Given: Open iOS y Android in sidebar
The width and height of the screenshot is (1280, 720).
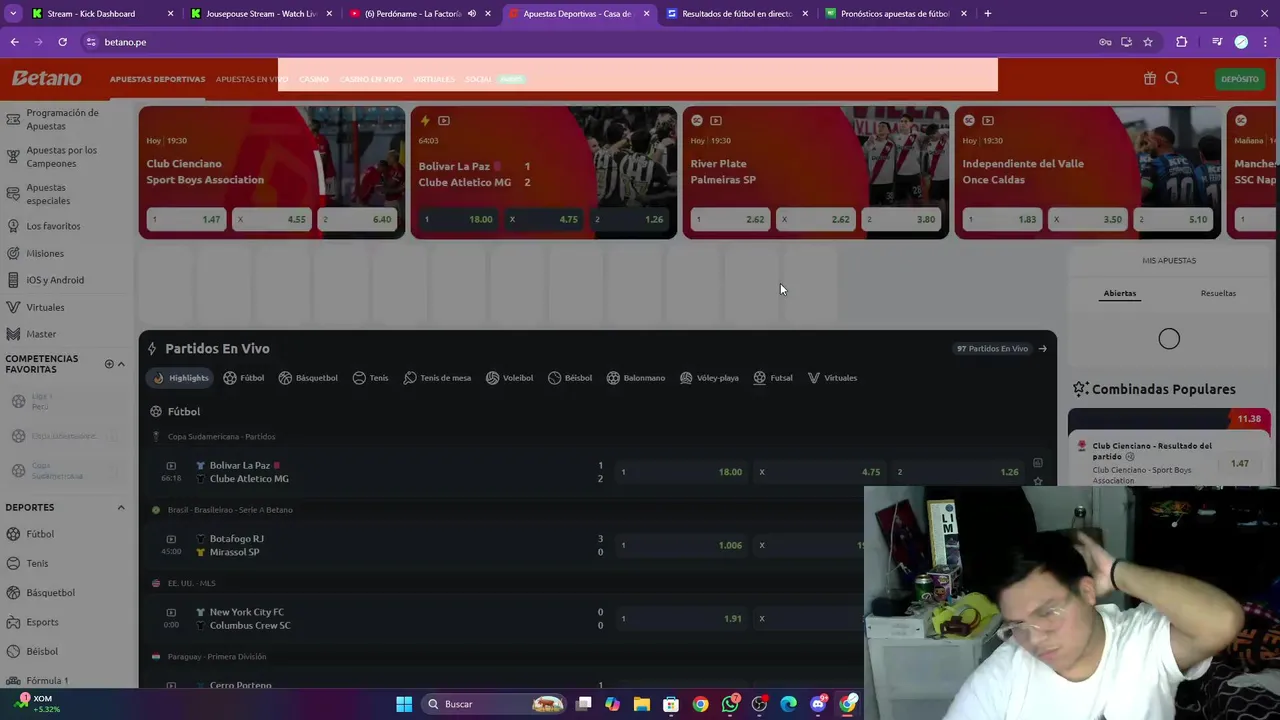Looking at the screenshot, I should click(55, 280).
